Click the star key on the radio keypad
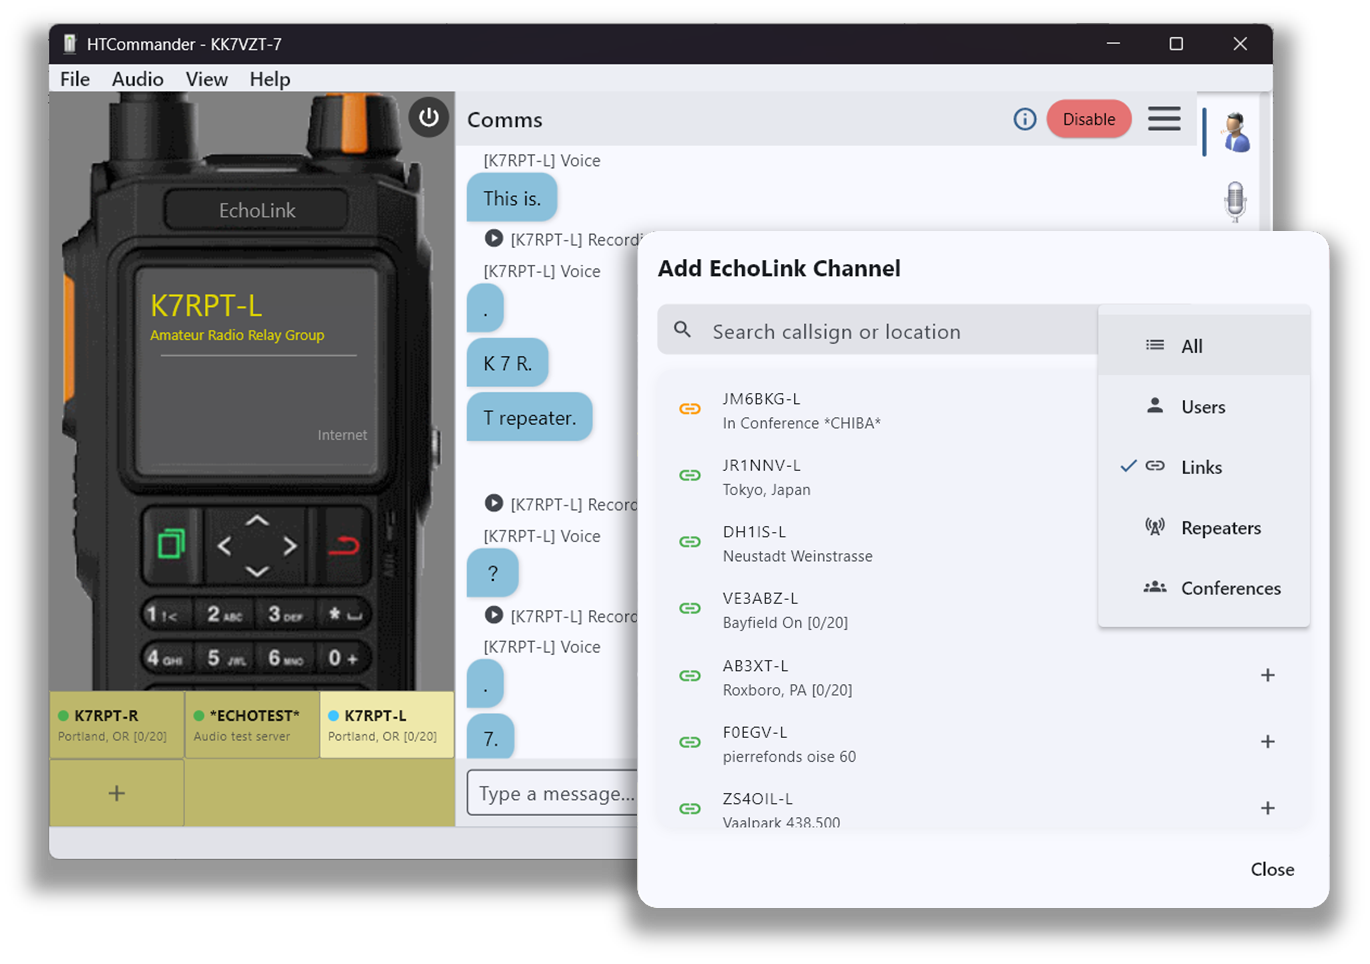The image size is (1370, 964). click(345, 614)
